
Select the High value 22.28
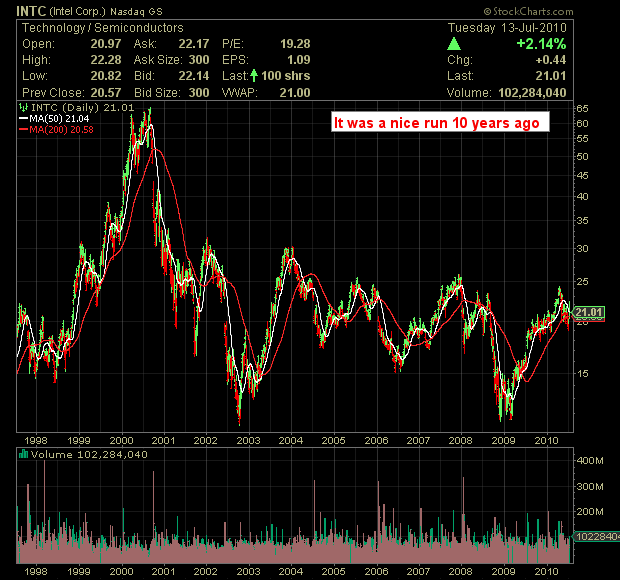tap(106, 60)
